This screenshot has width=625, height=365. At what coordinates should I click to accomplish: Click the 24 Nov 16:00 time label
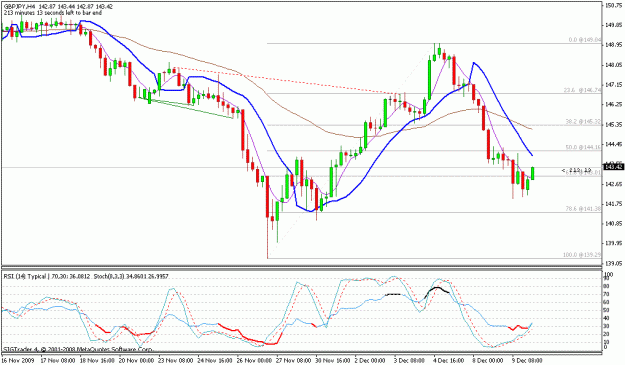(215, 360)
